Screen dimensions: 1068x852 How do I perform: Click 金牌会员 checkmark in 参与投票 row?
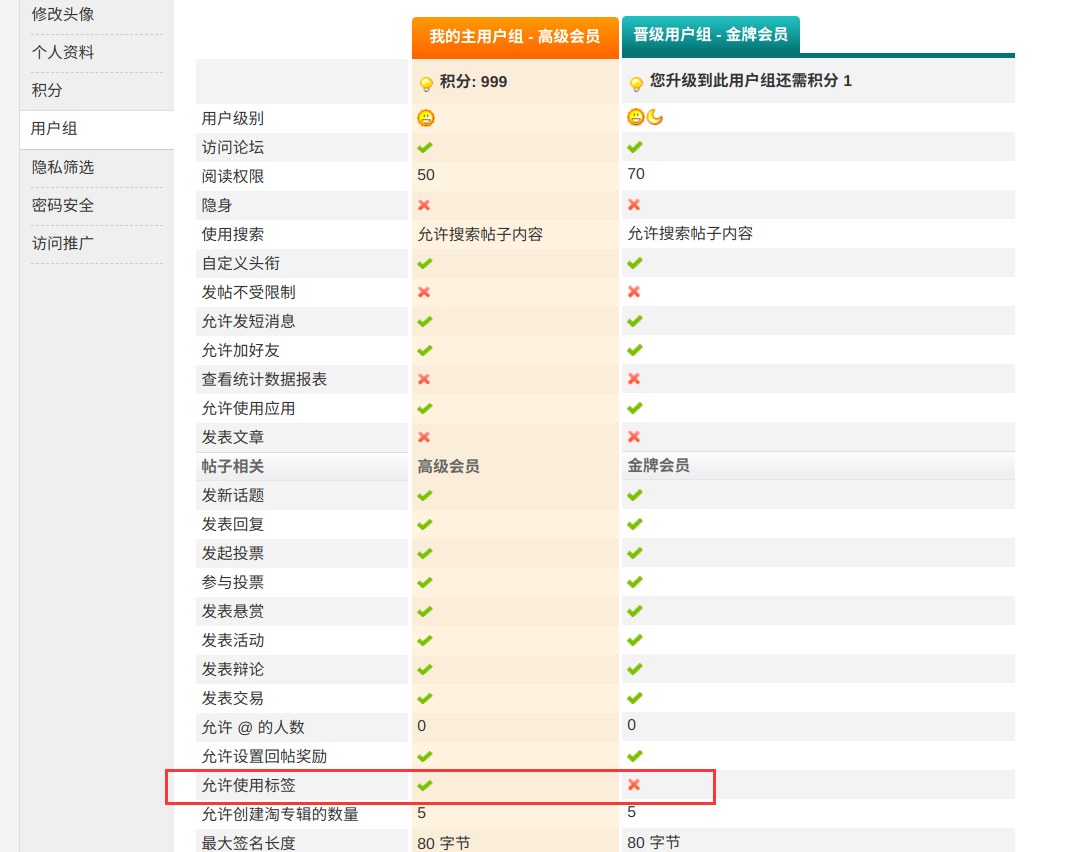pyautogui.click(x=635, y=582)
